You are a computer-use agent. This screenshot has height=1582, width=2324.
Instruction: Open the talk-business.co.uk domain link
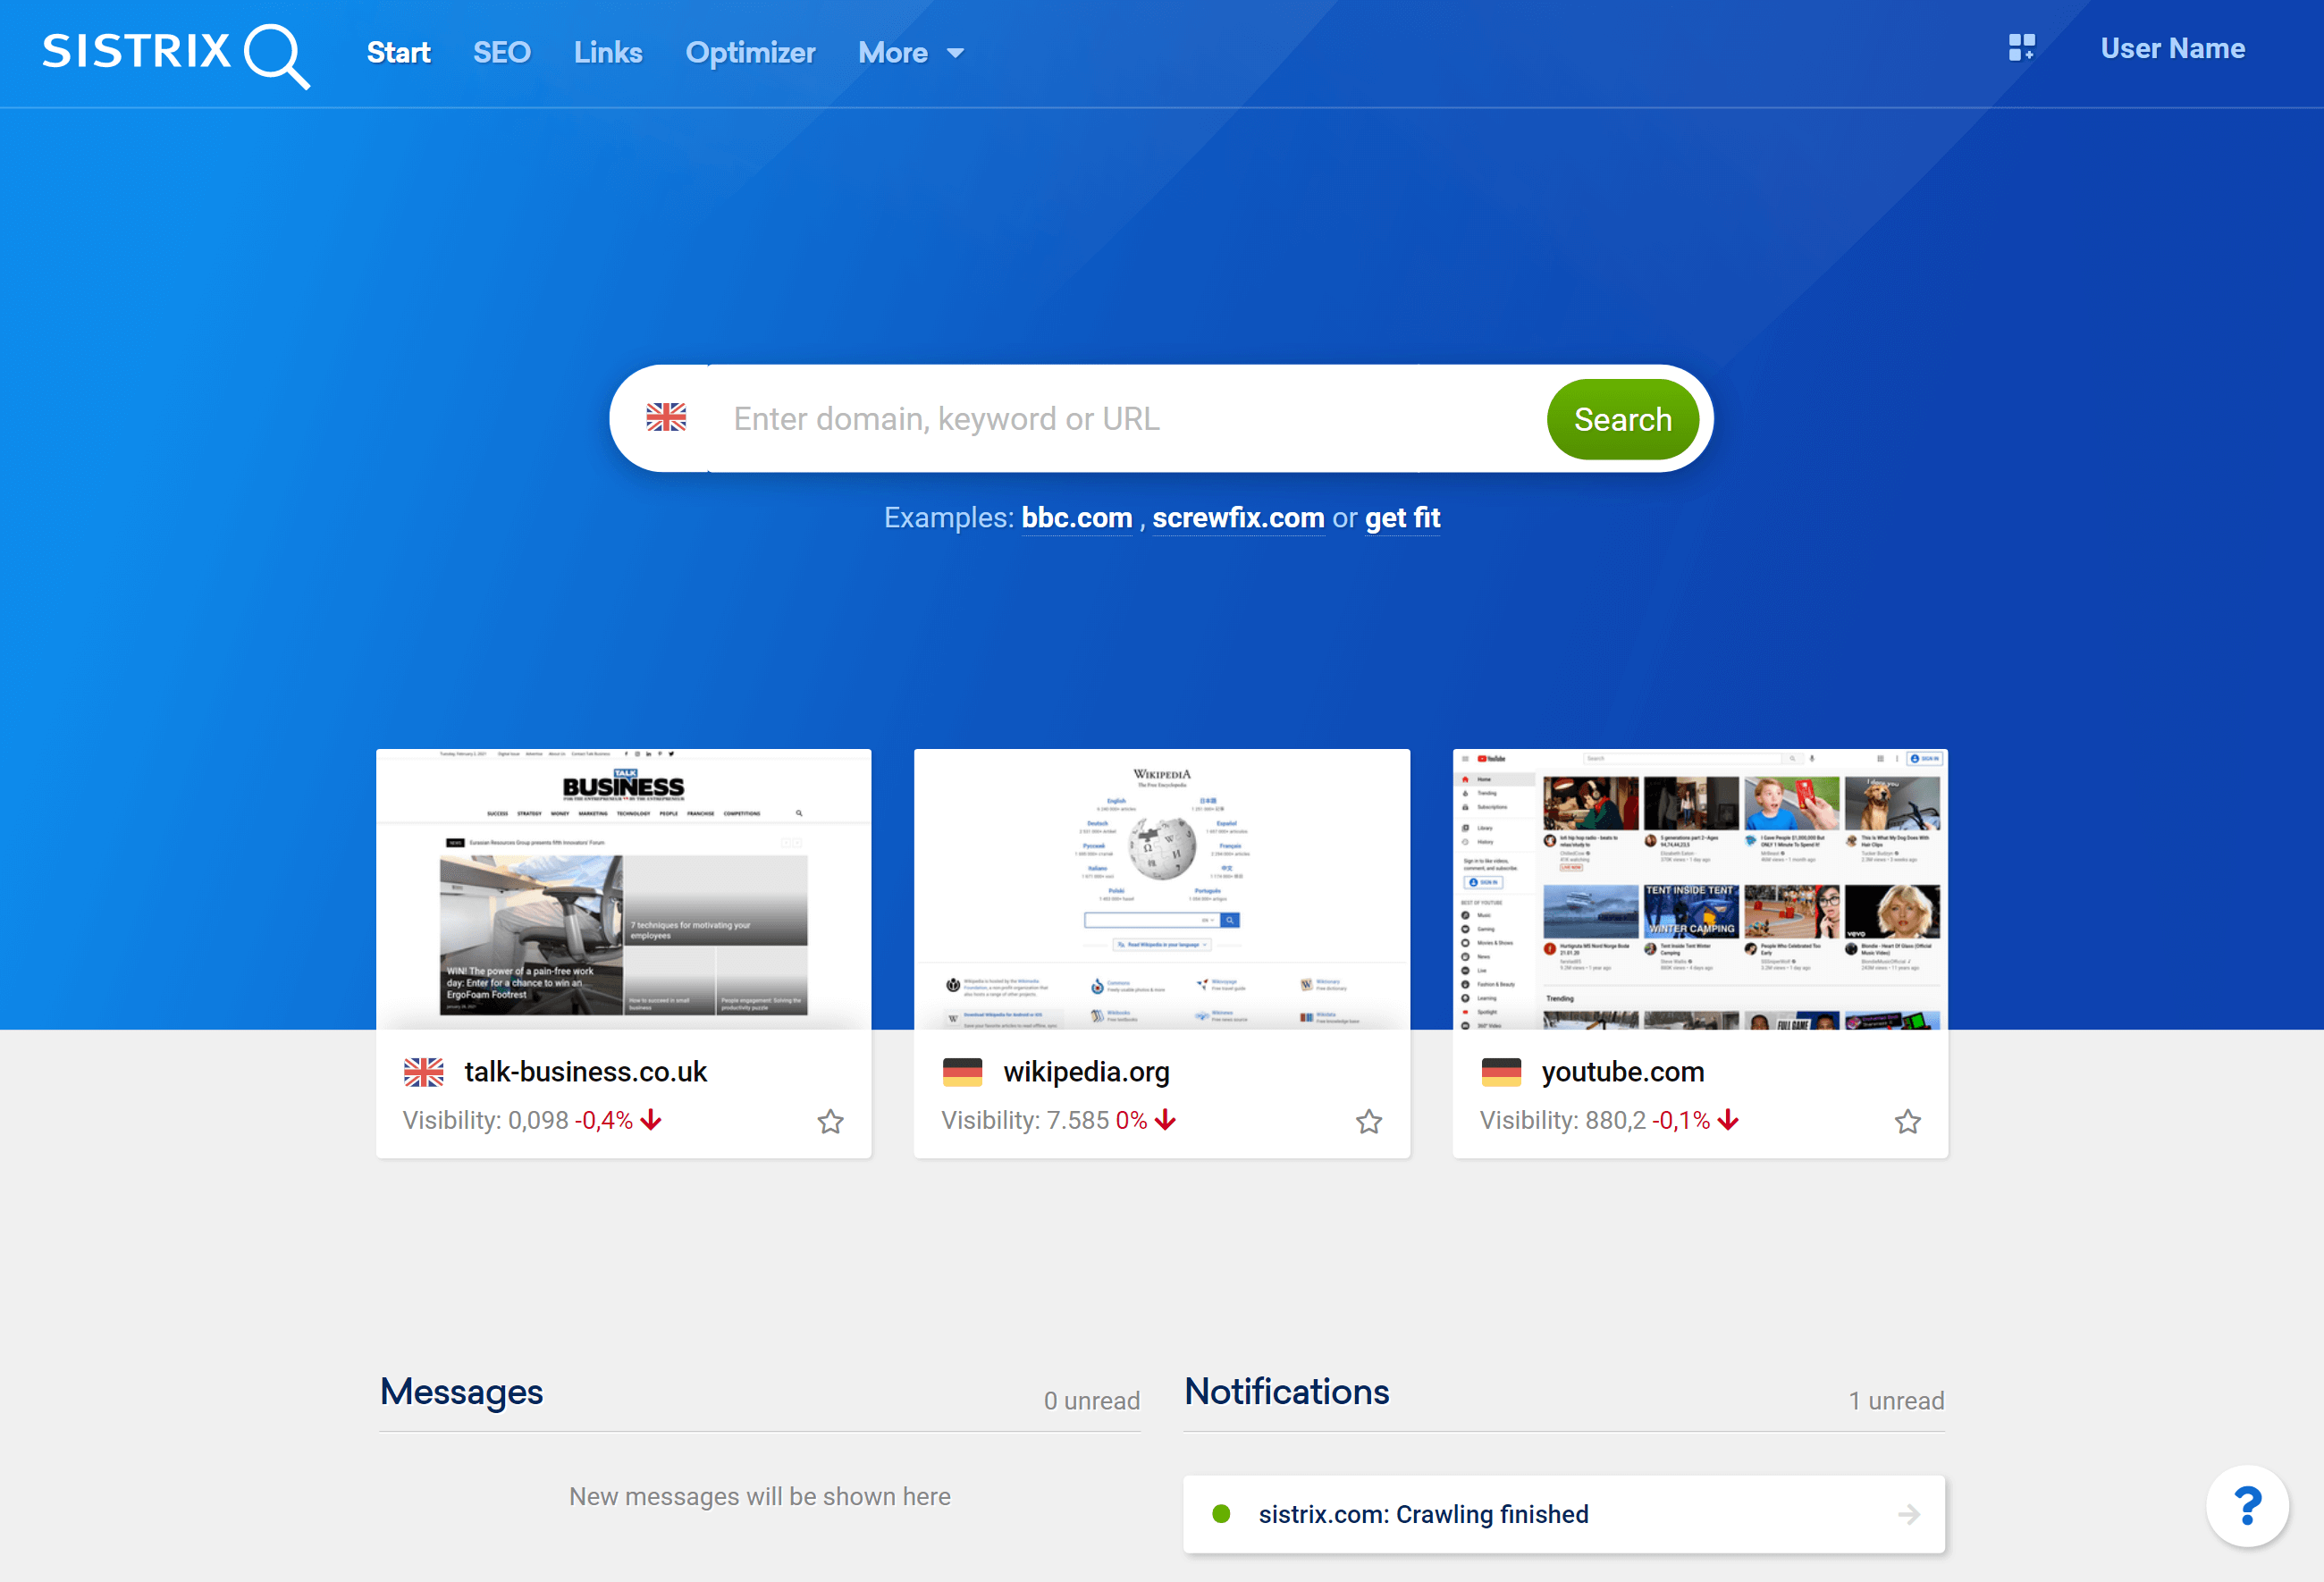[585, 1072]
